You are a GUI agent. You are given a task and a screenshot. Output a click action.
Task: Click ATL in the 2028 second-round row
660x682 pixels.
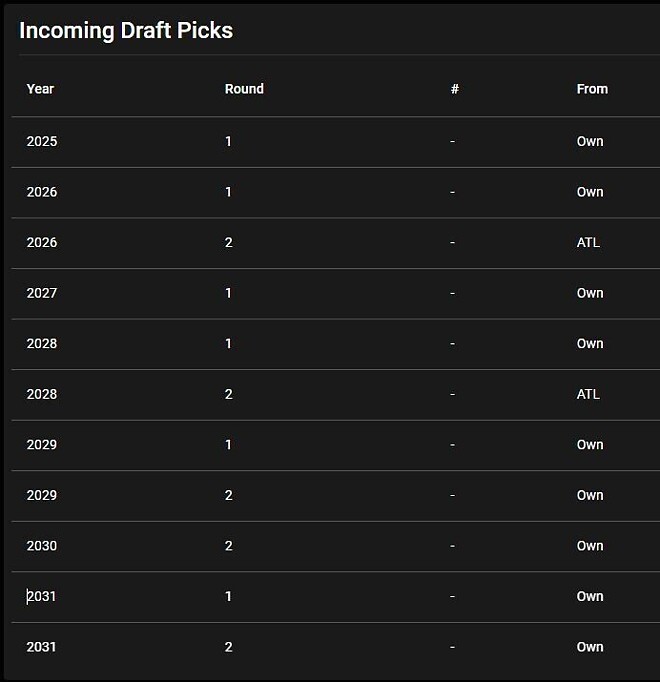[x=588, y=394]
